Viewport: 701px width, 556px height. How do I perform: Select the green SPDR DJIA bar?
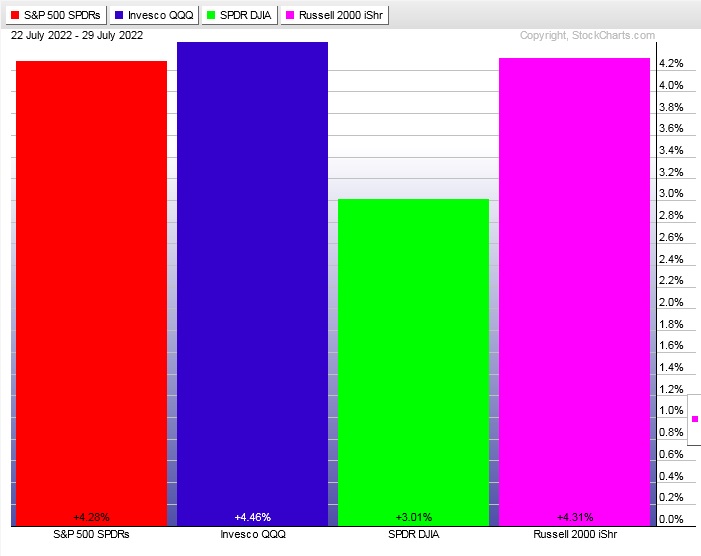pos(414,362)
